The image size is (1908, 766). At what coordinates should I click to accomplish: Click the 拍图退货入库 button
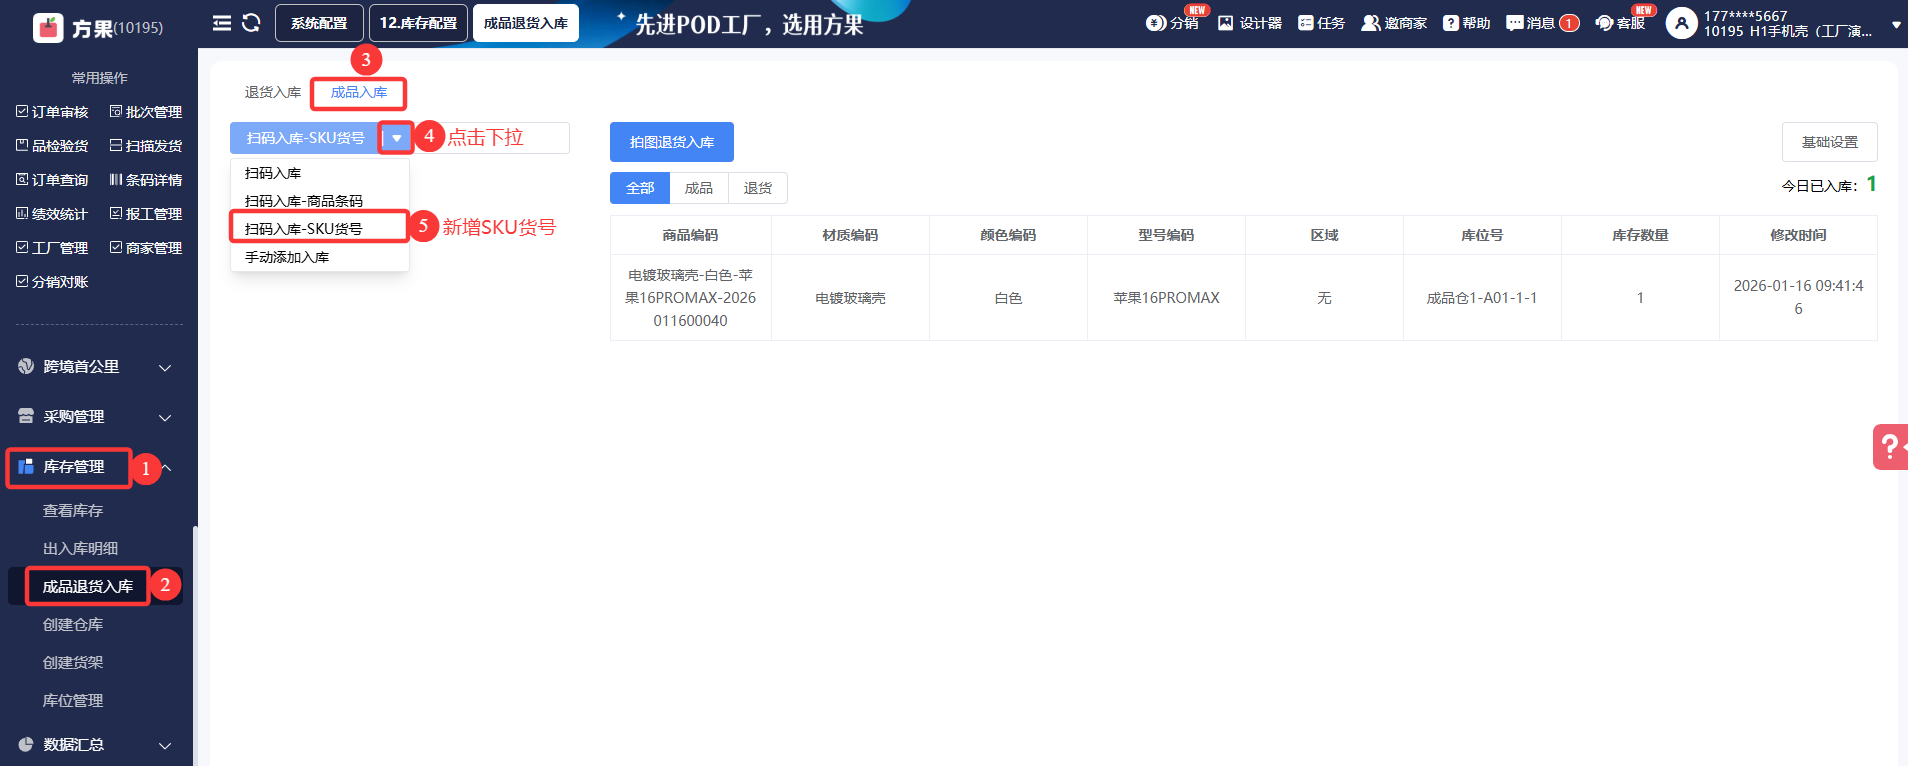click(x=671, y=142)
